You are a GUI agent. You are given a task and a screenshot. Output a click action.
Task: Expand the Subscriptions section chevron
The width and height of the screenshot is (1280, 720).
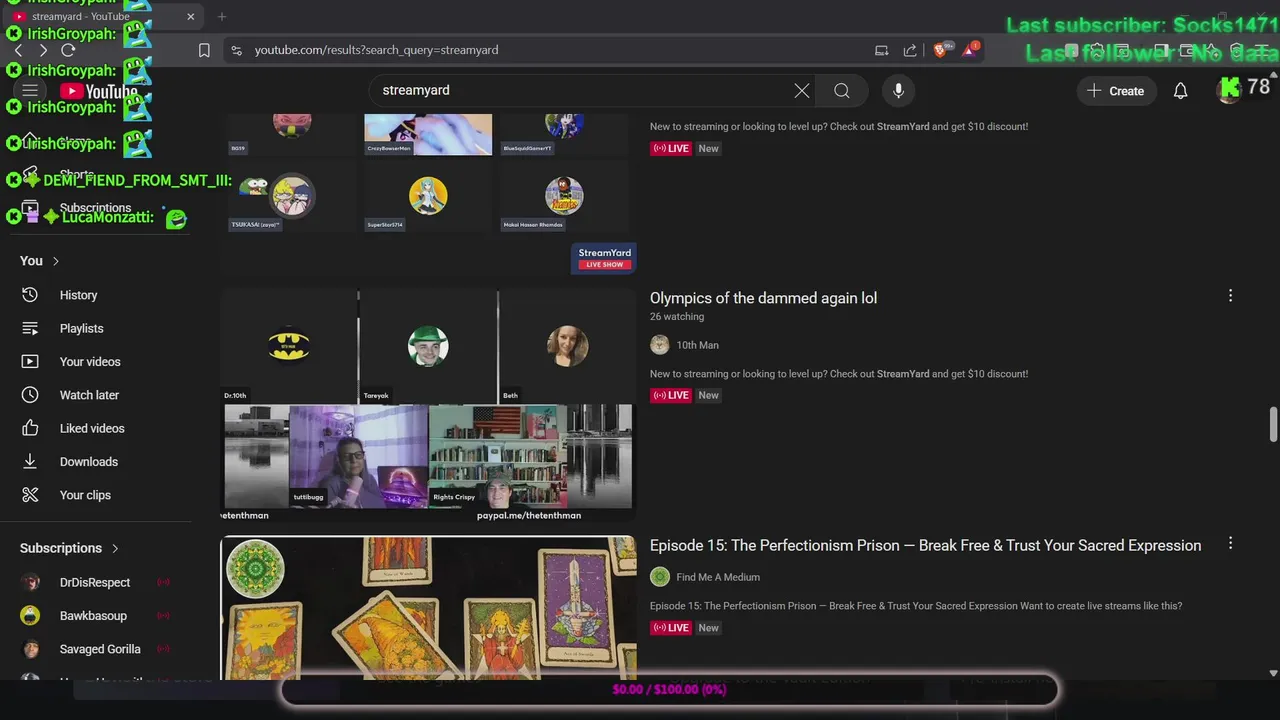click(115, 548)
